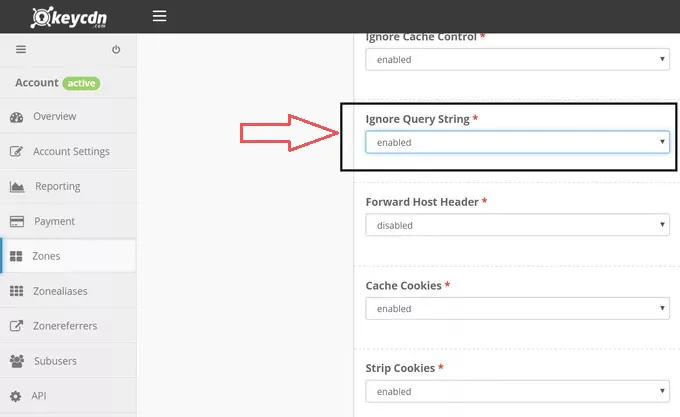Open Zones in the sidebar
The width and height of the screenshot is (680, 417).
tap(46, 256)
